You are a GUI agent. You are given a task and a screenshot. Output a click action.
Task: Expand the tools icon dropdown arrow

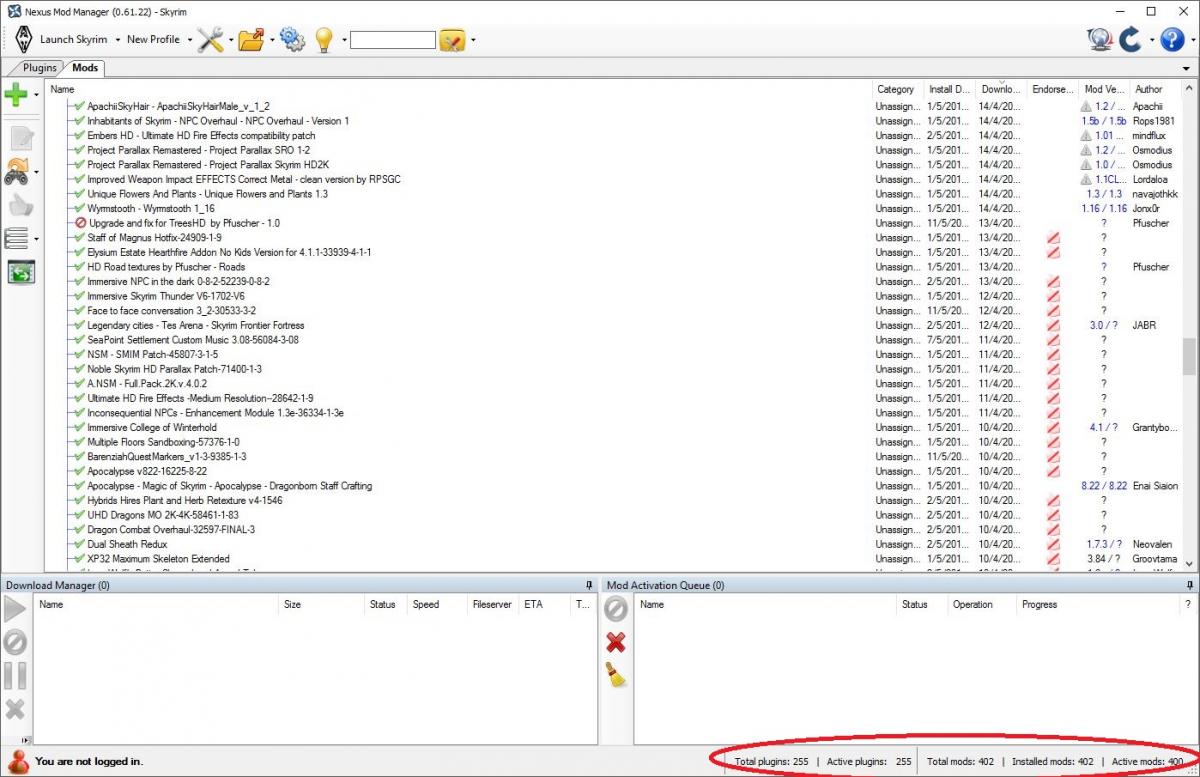tap(231, 40)
